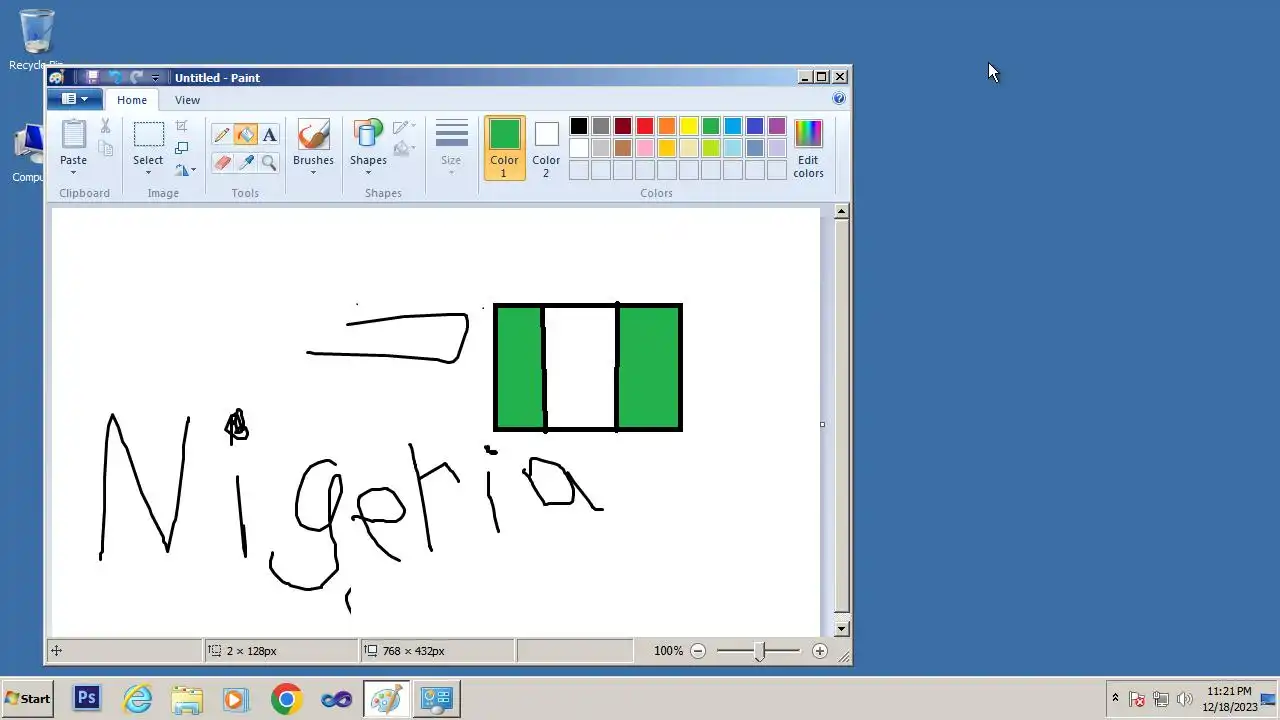Click the Crop icon in Image group
The width and height of the screenshot is (1280, 720).
pyautogui.click(x=181, y=126)
